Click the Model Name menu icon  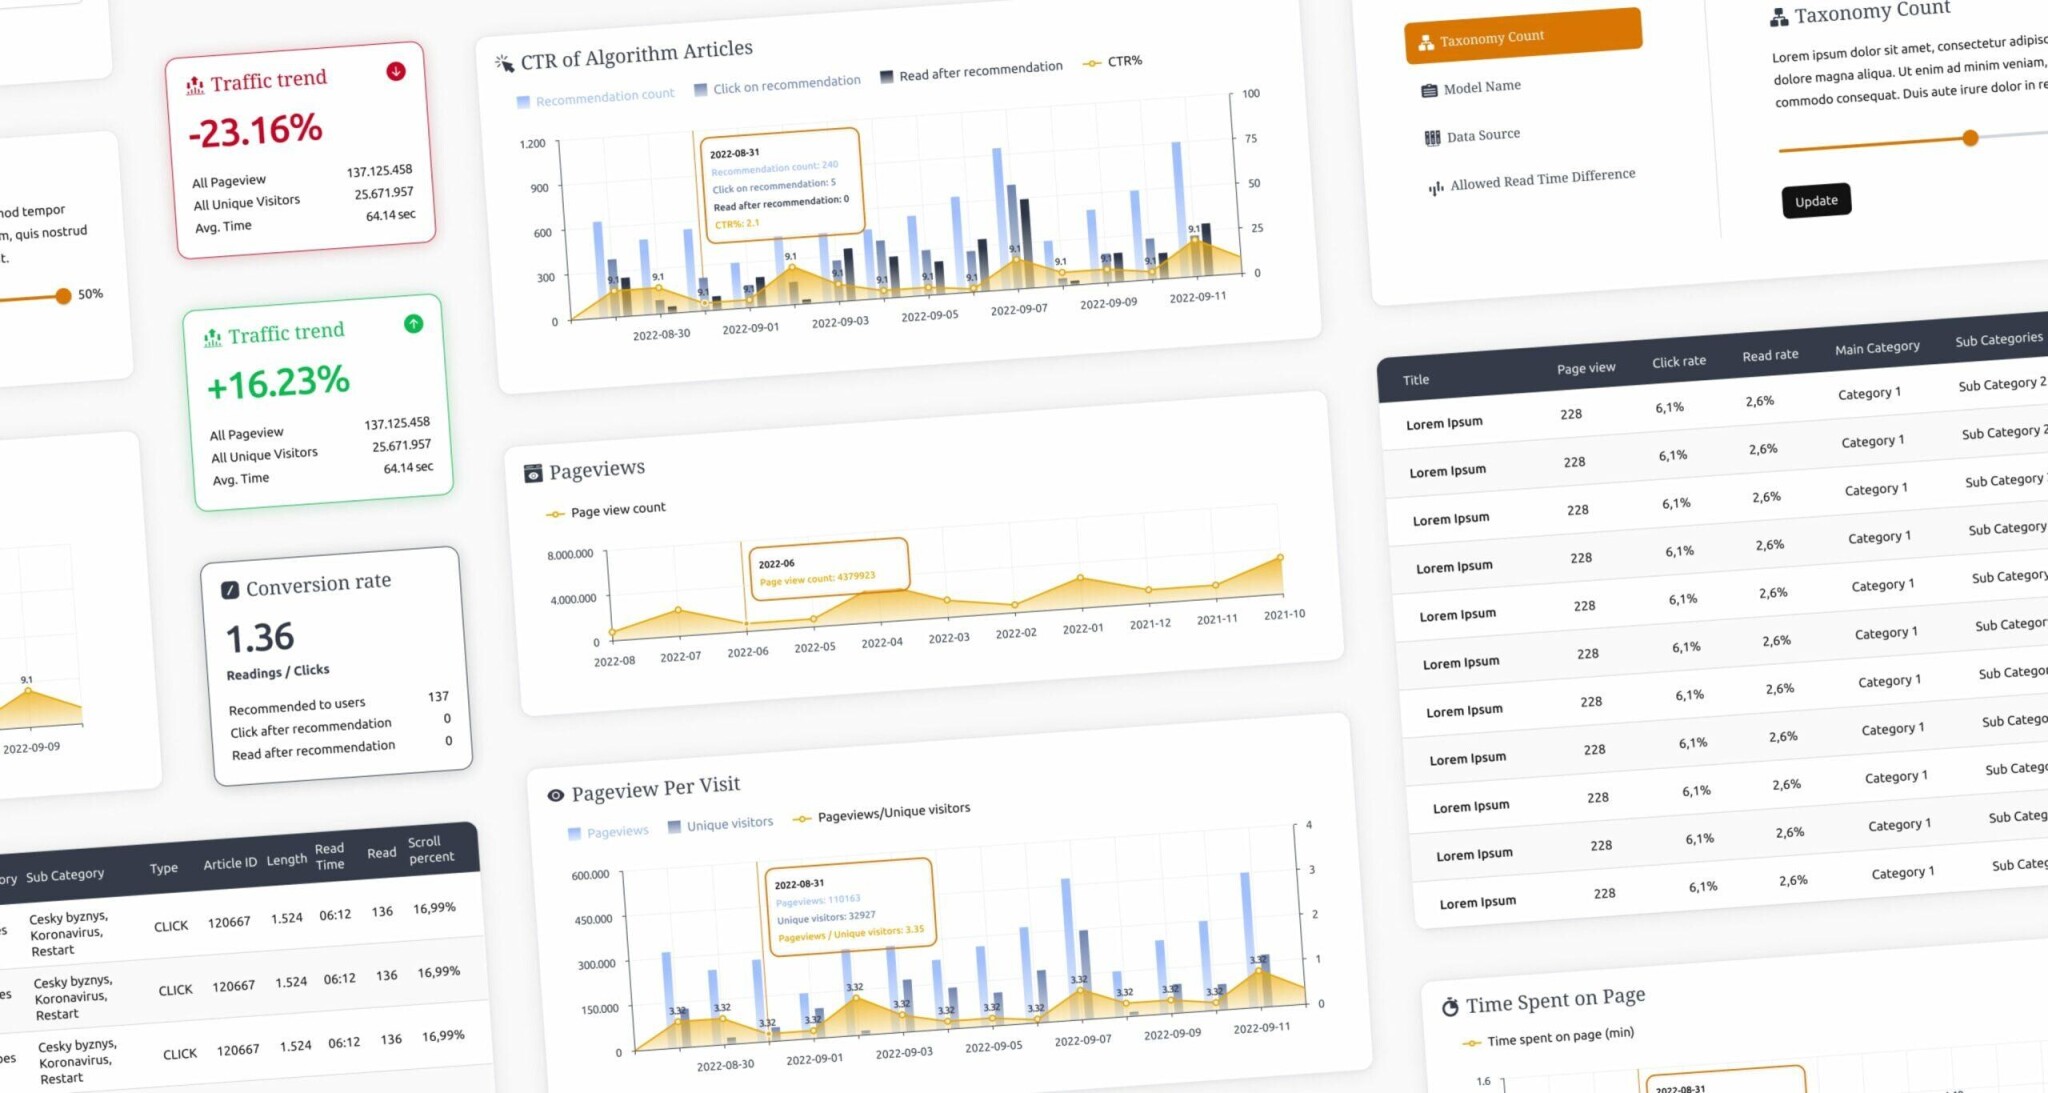(1429, 91)
